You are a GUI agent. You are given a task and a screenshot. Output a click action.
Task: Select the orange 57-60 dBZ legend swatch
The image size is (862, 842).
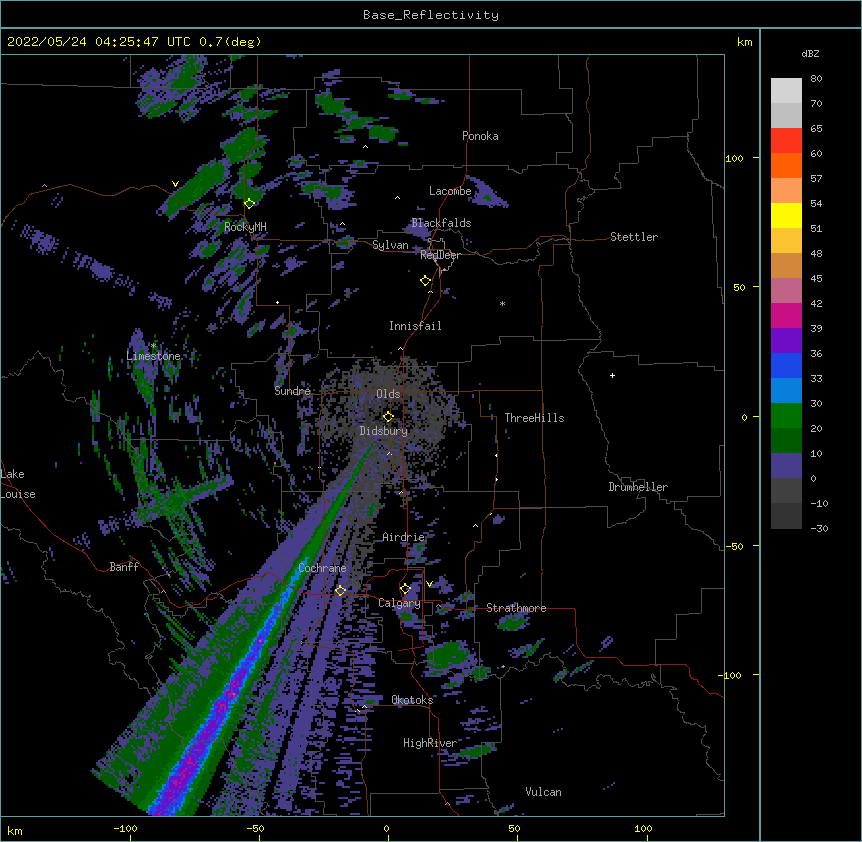pyautogui.click(x=786, y=165)
